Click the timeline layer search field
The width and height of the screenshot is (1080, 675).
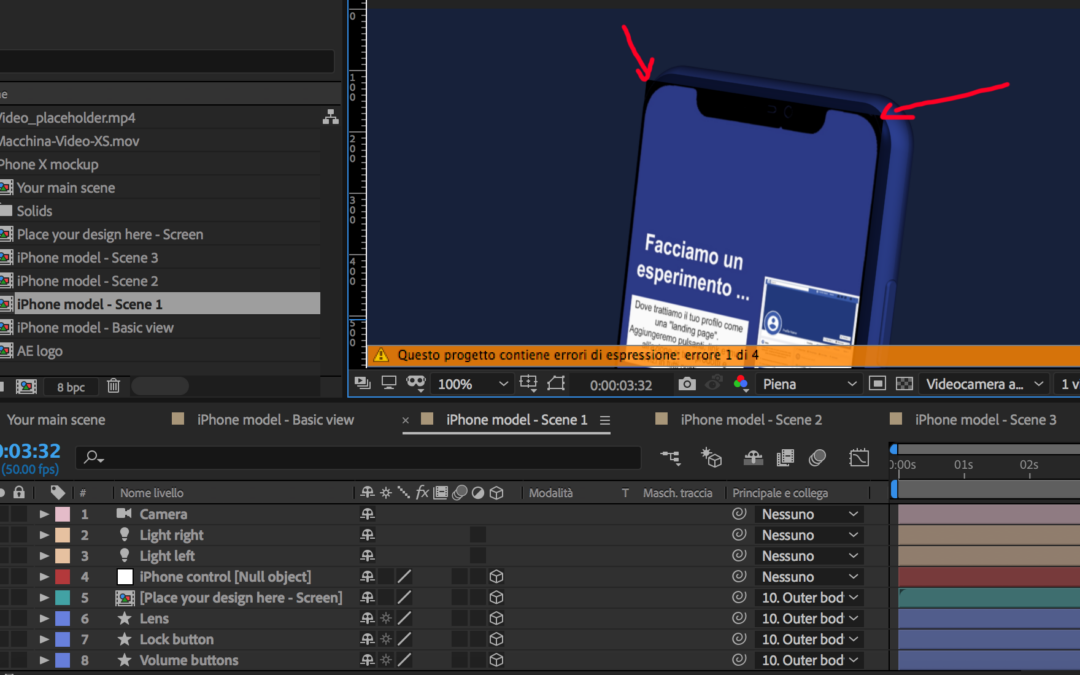(x=358, y=457)
